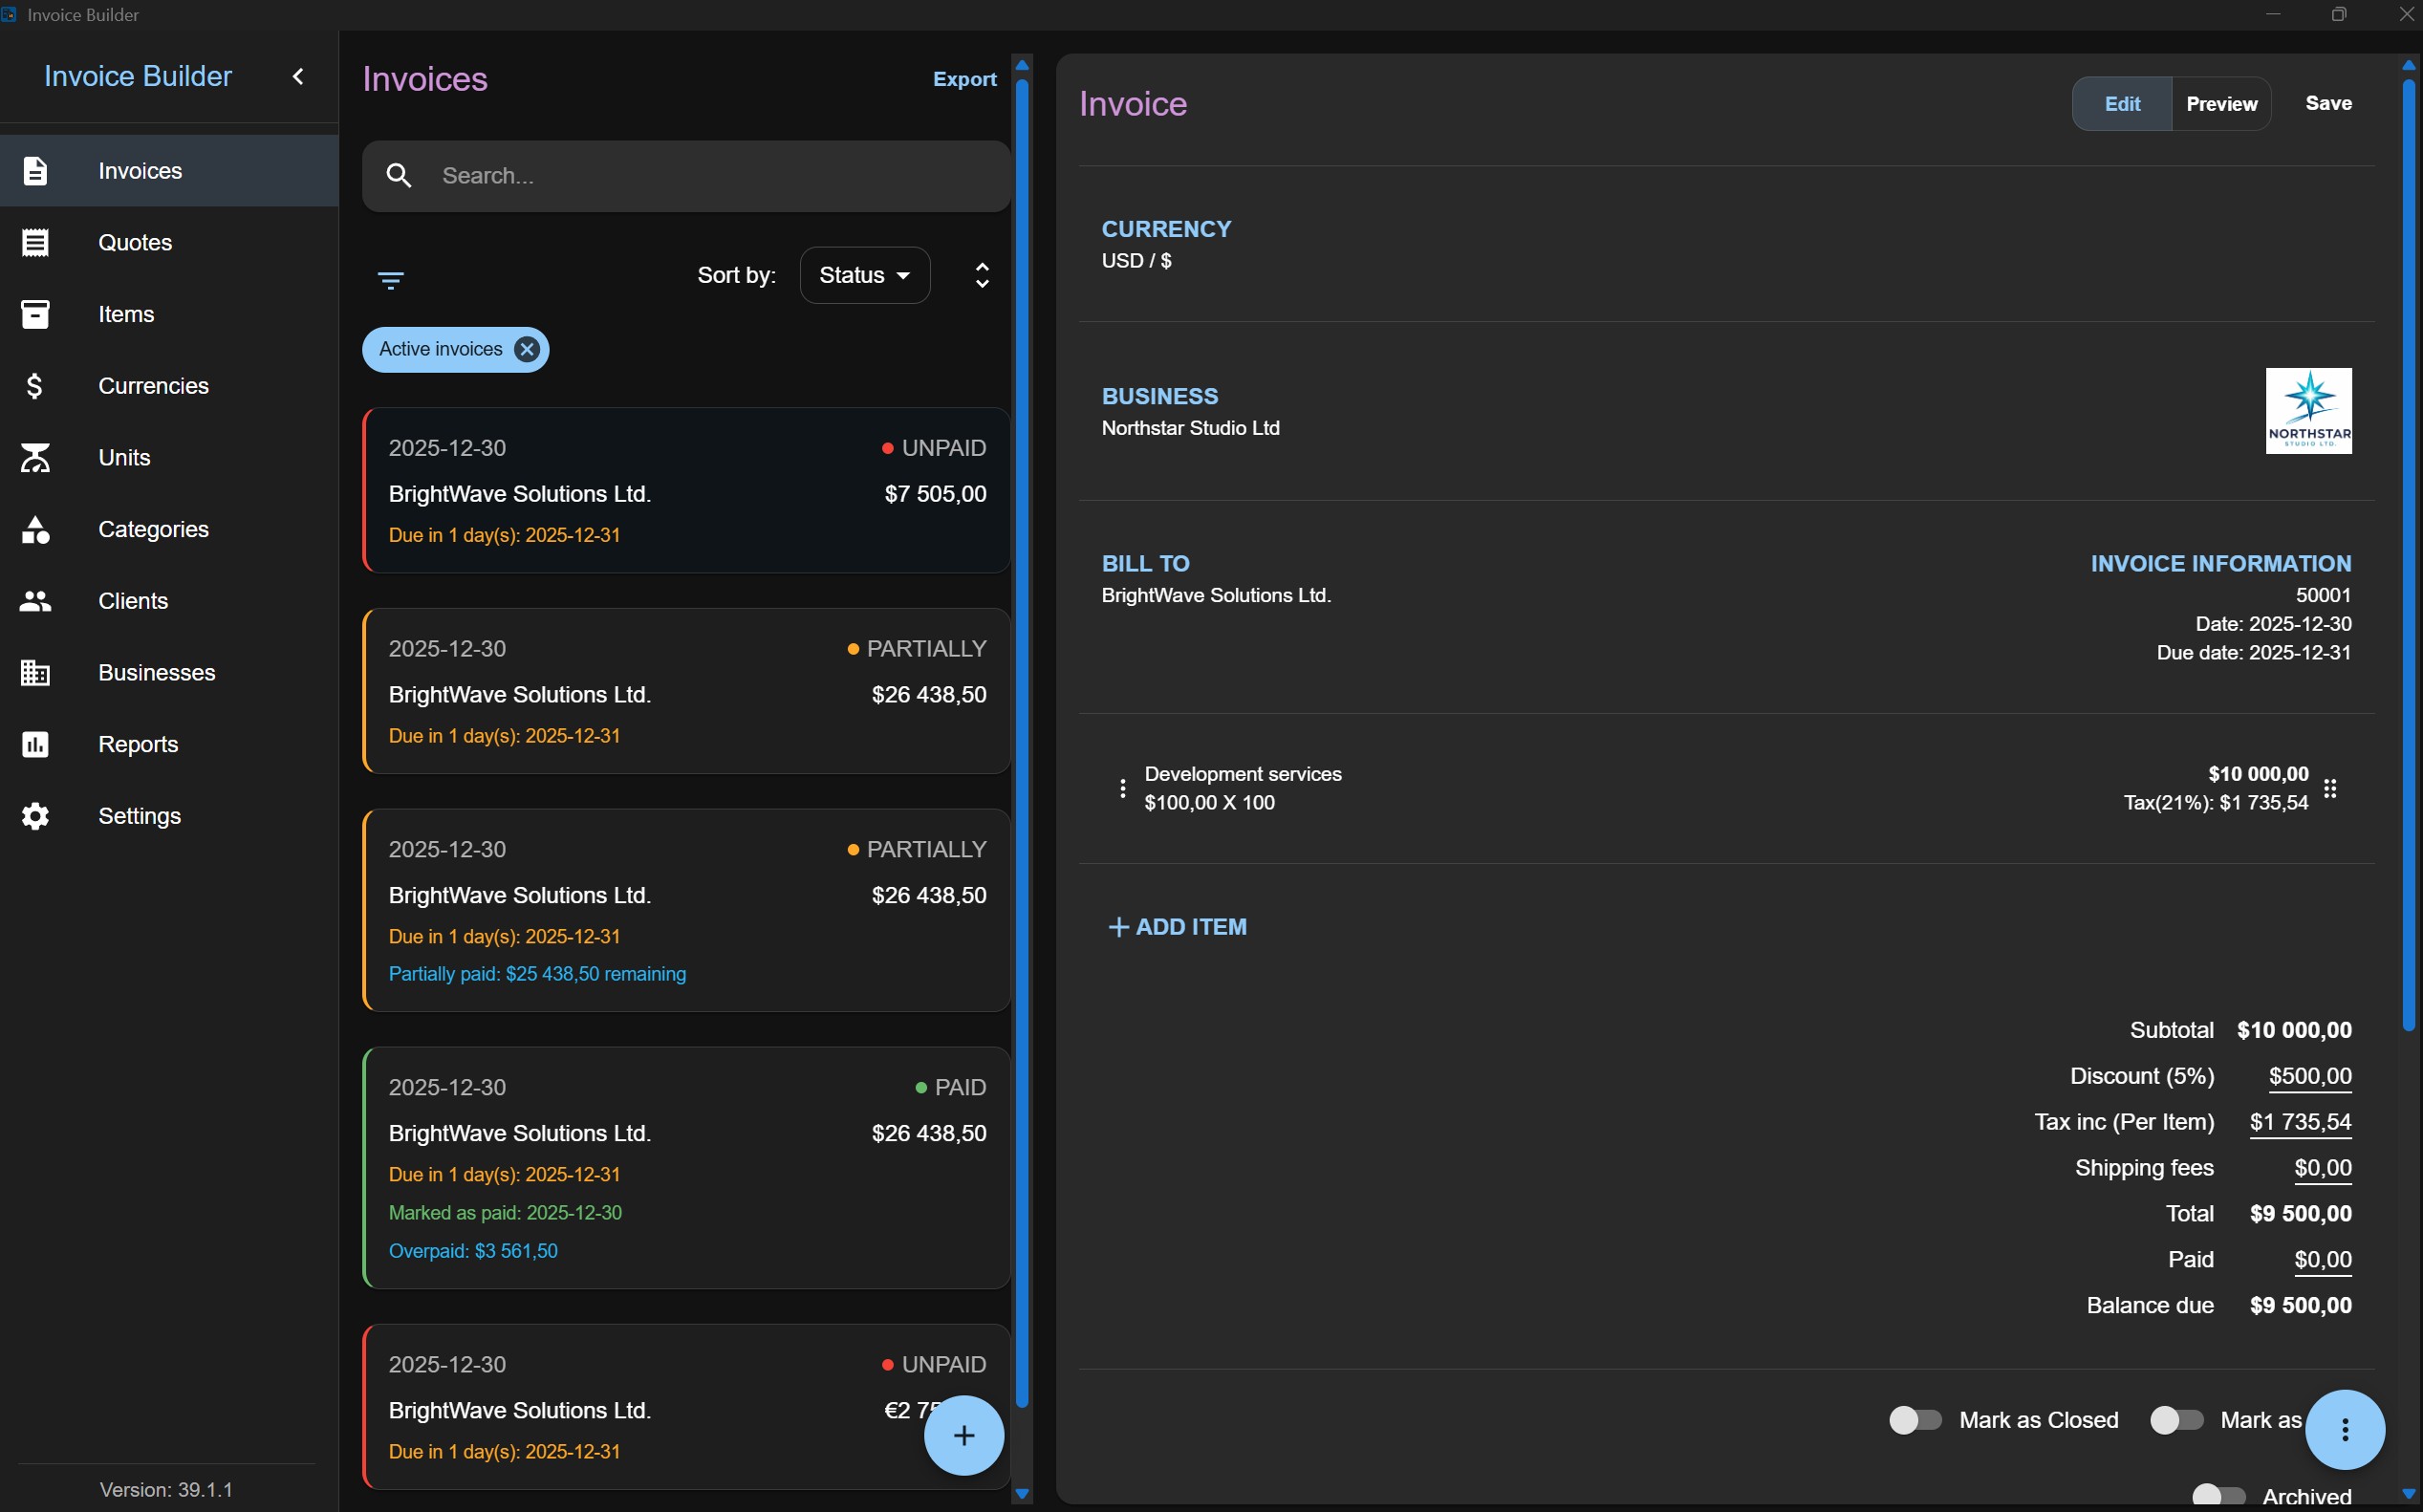Open Development services item options menu
Screen dimensions: 2423x1512
1122,789
